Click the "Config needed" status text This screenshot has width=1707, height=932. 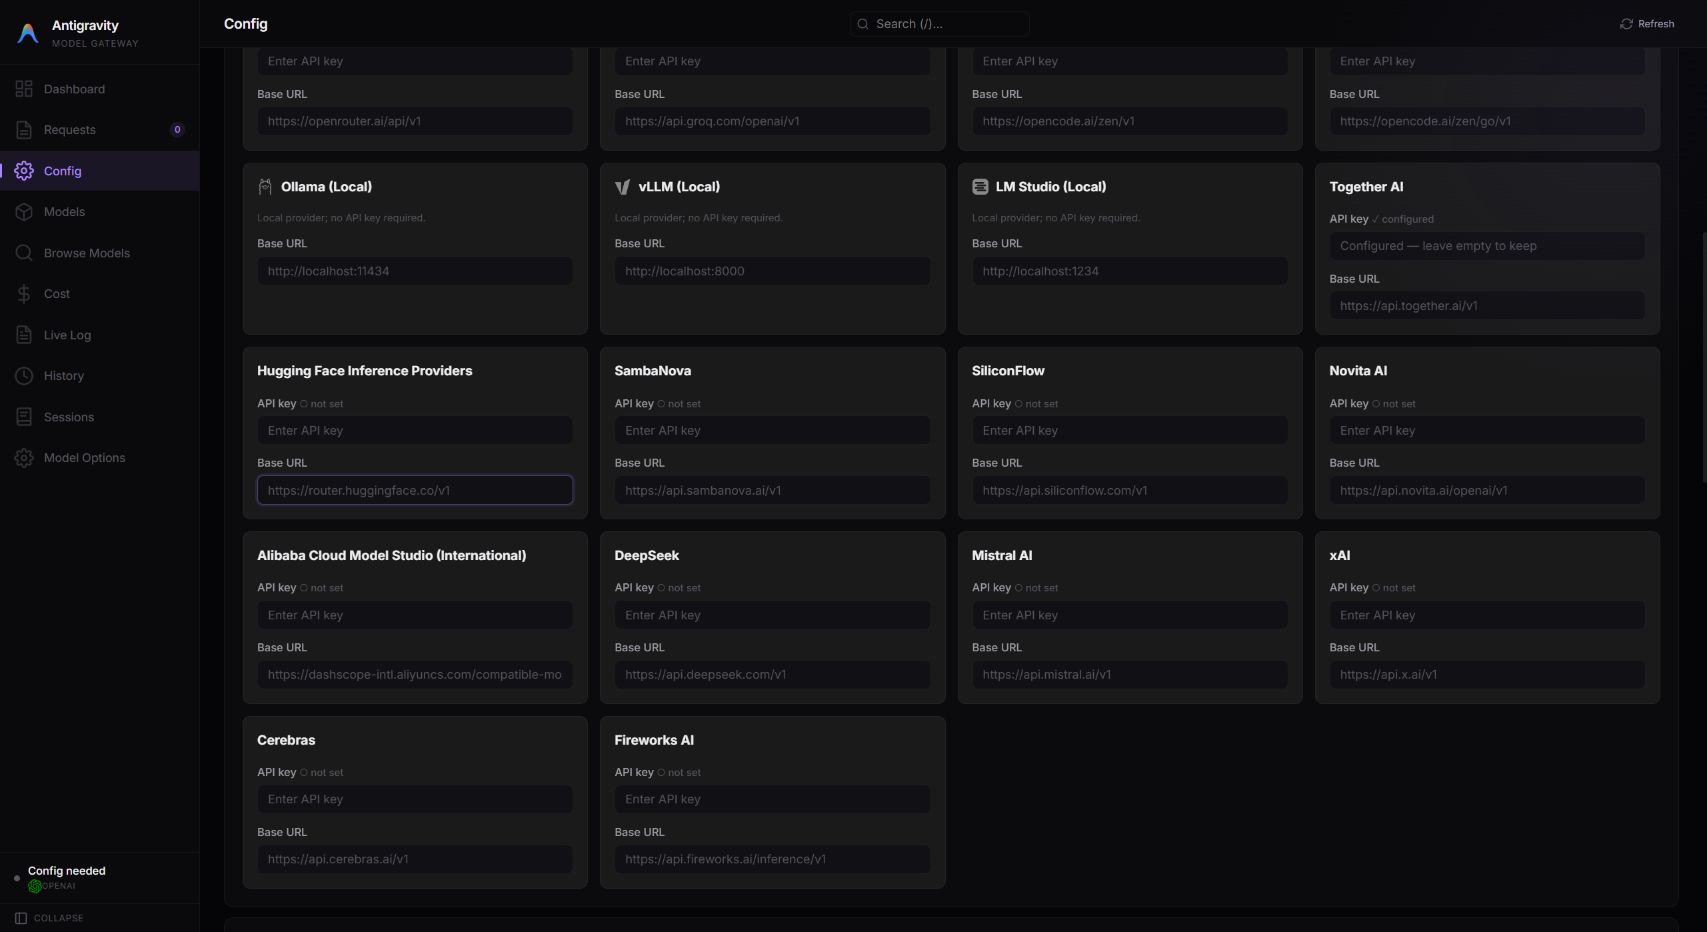coord(67,871)
